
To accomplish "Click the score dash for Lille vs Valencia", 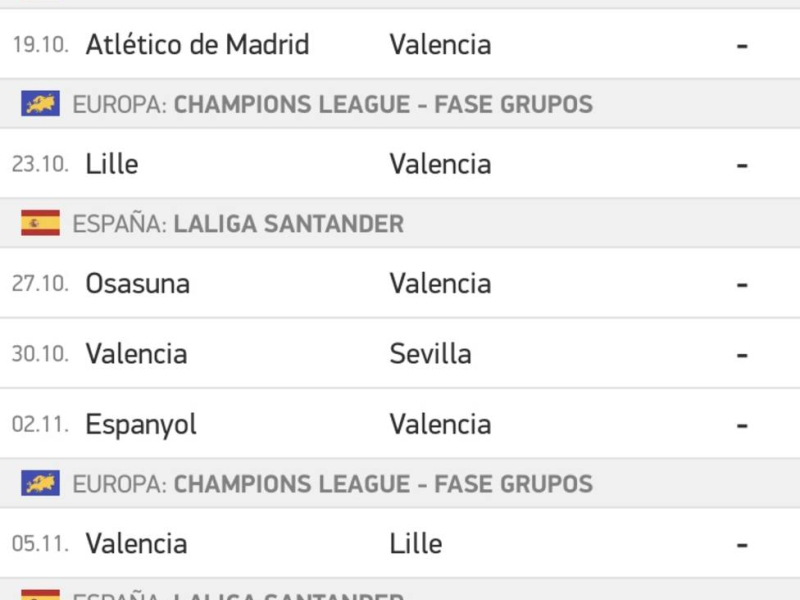I will [742, 164].
